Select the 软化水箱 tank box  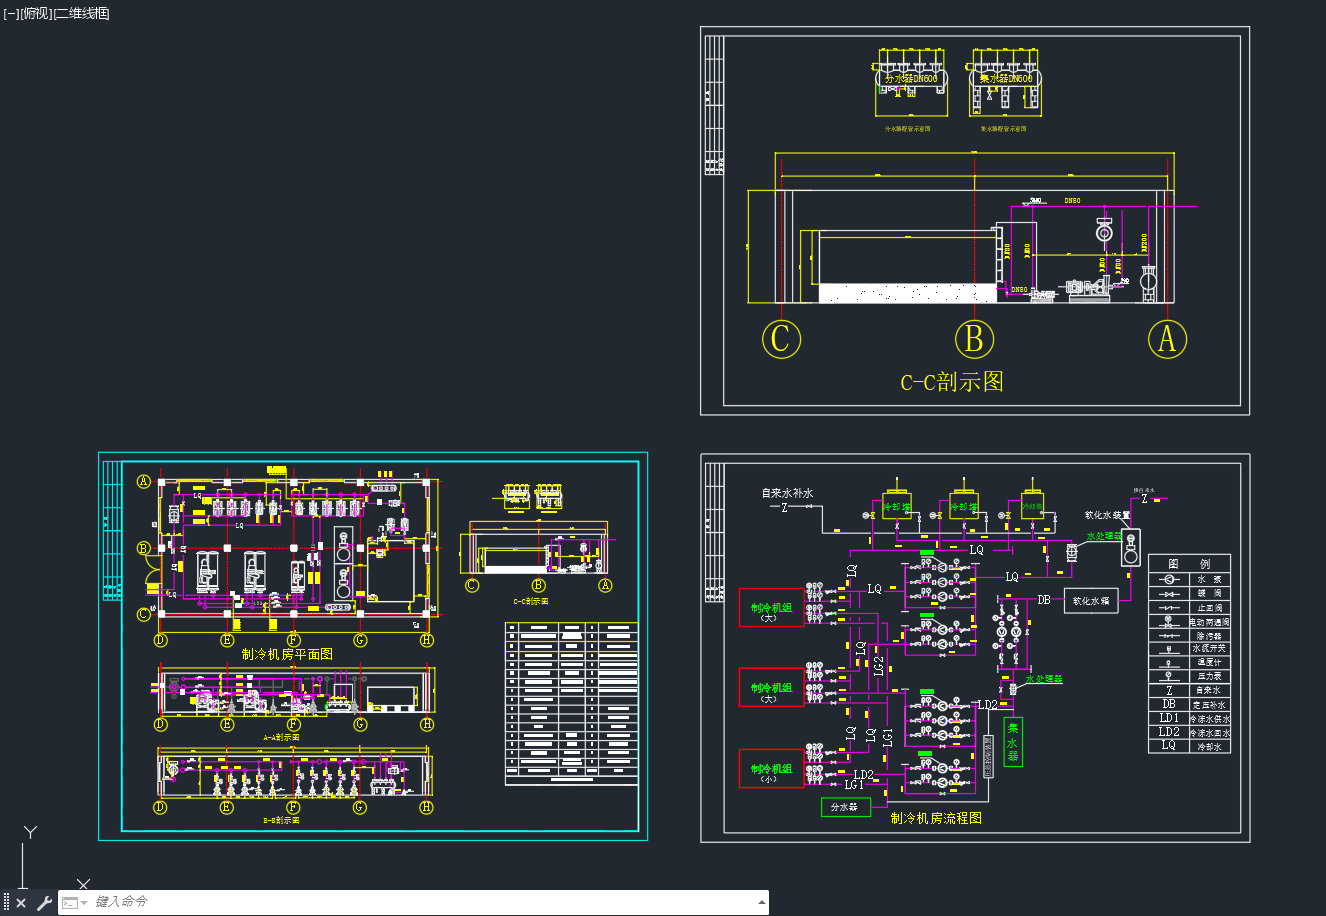pyautogui.click(x=1091, y=601)
